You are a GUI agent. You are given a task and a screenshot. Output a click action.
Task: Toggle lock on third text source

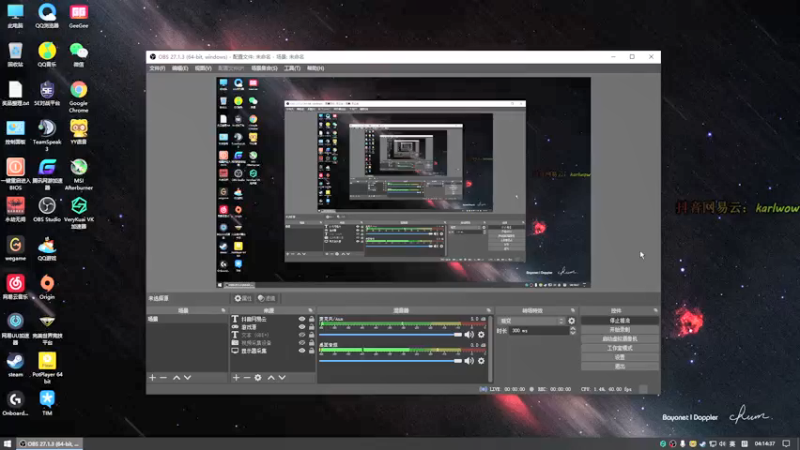[x=311, y=335]
